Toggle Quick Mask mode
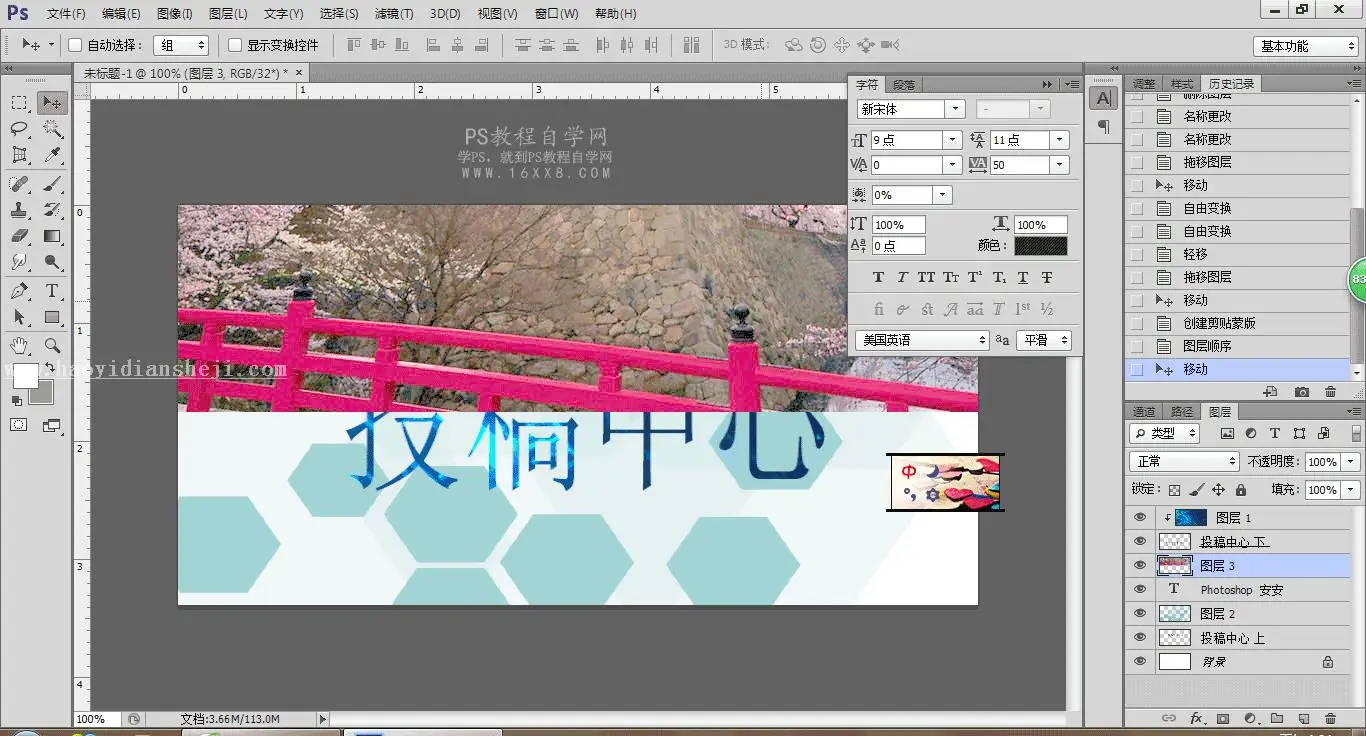Image resolution: width=1366 pixels, height=736 pixels. point(19,425)
